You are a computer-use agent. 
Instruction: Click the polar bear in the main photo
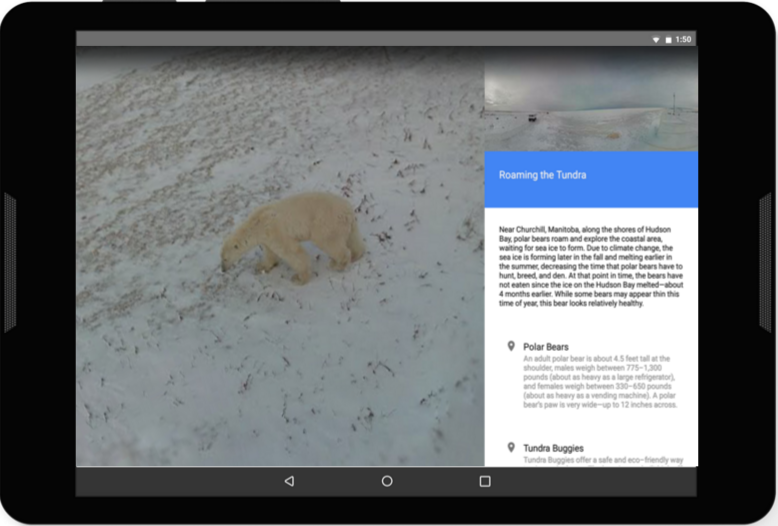pos(291,236)
